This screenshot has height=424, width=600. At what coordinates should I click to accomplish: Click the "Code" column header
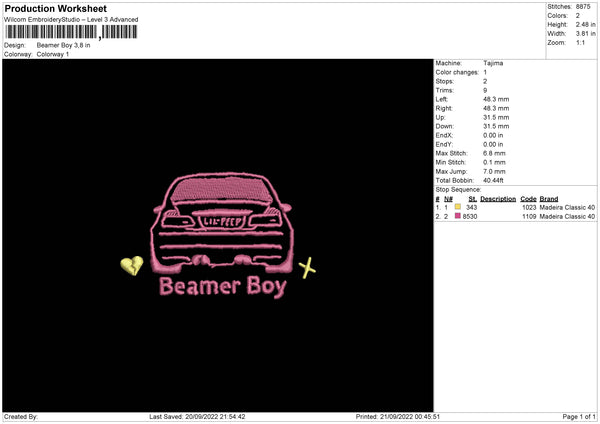[x=528, y=198]
